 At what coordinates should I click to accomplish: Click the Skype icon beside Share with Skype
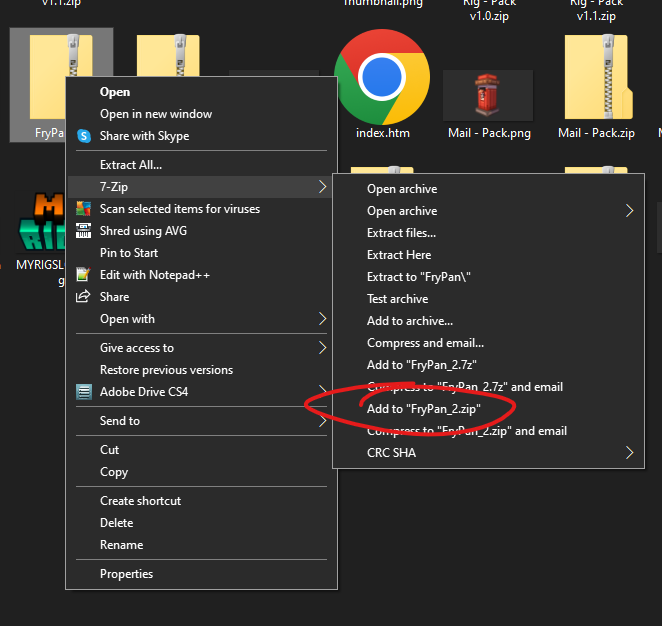click(84, 136)
